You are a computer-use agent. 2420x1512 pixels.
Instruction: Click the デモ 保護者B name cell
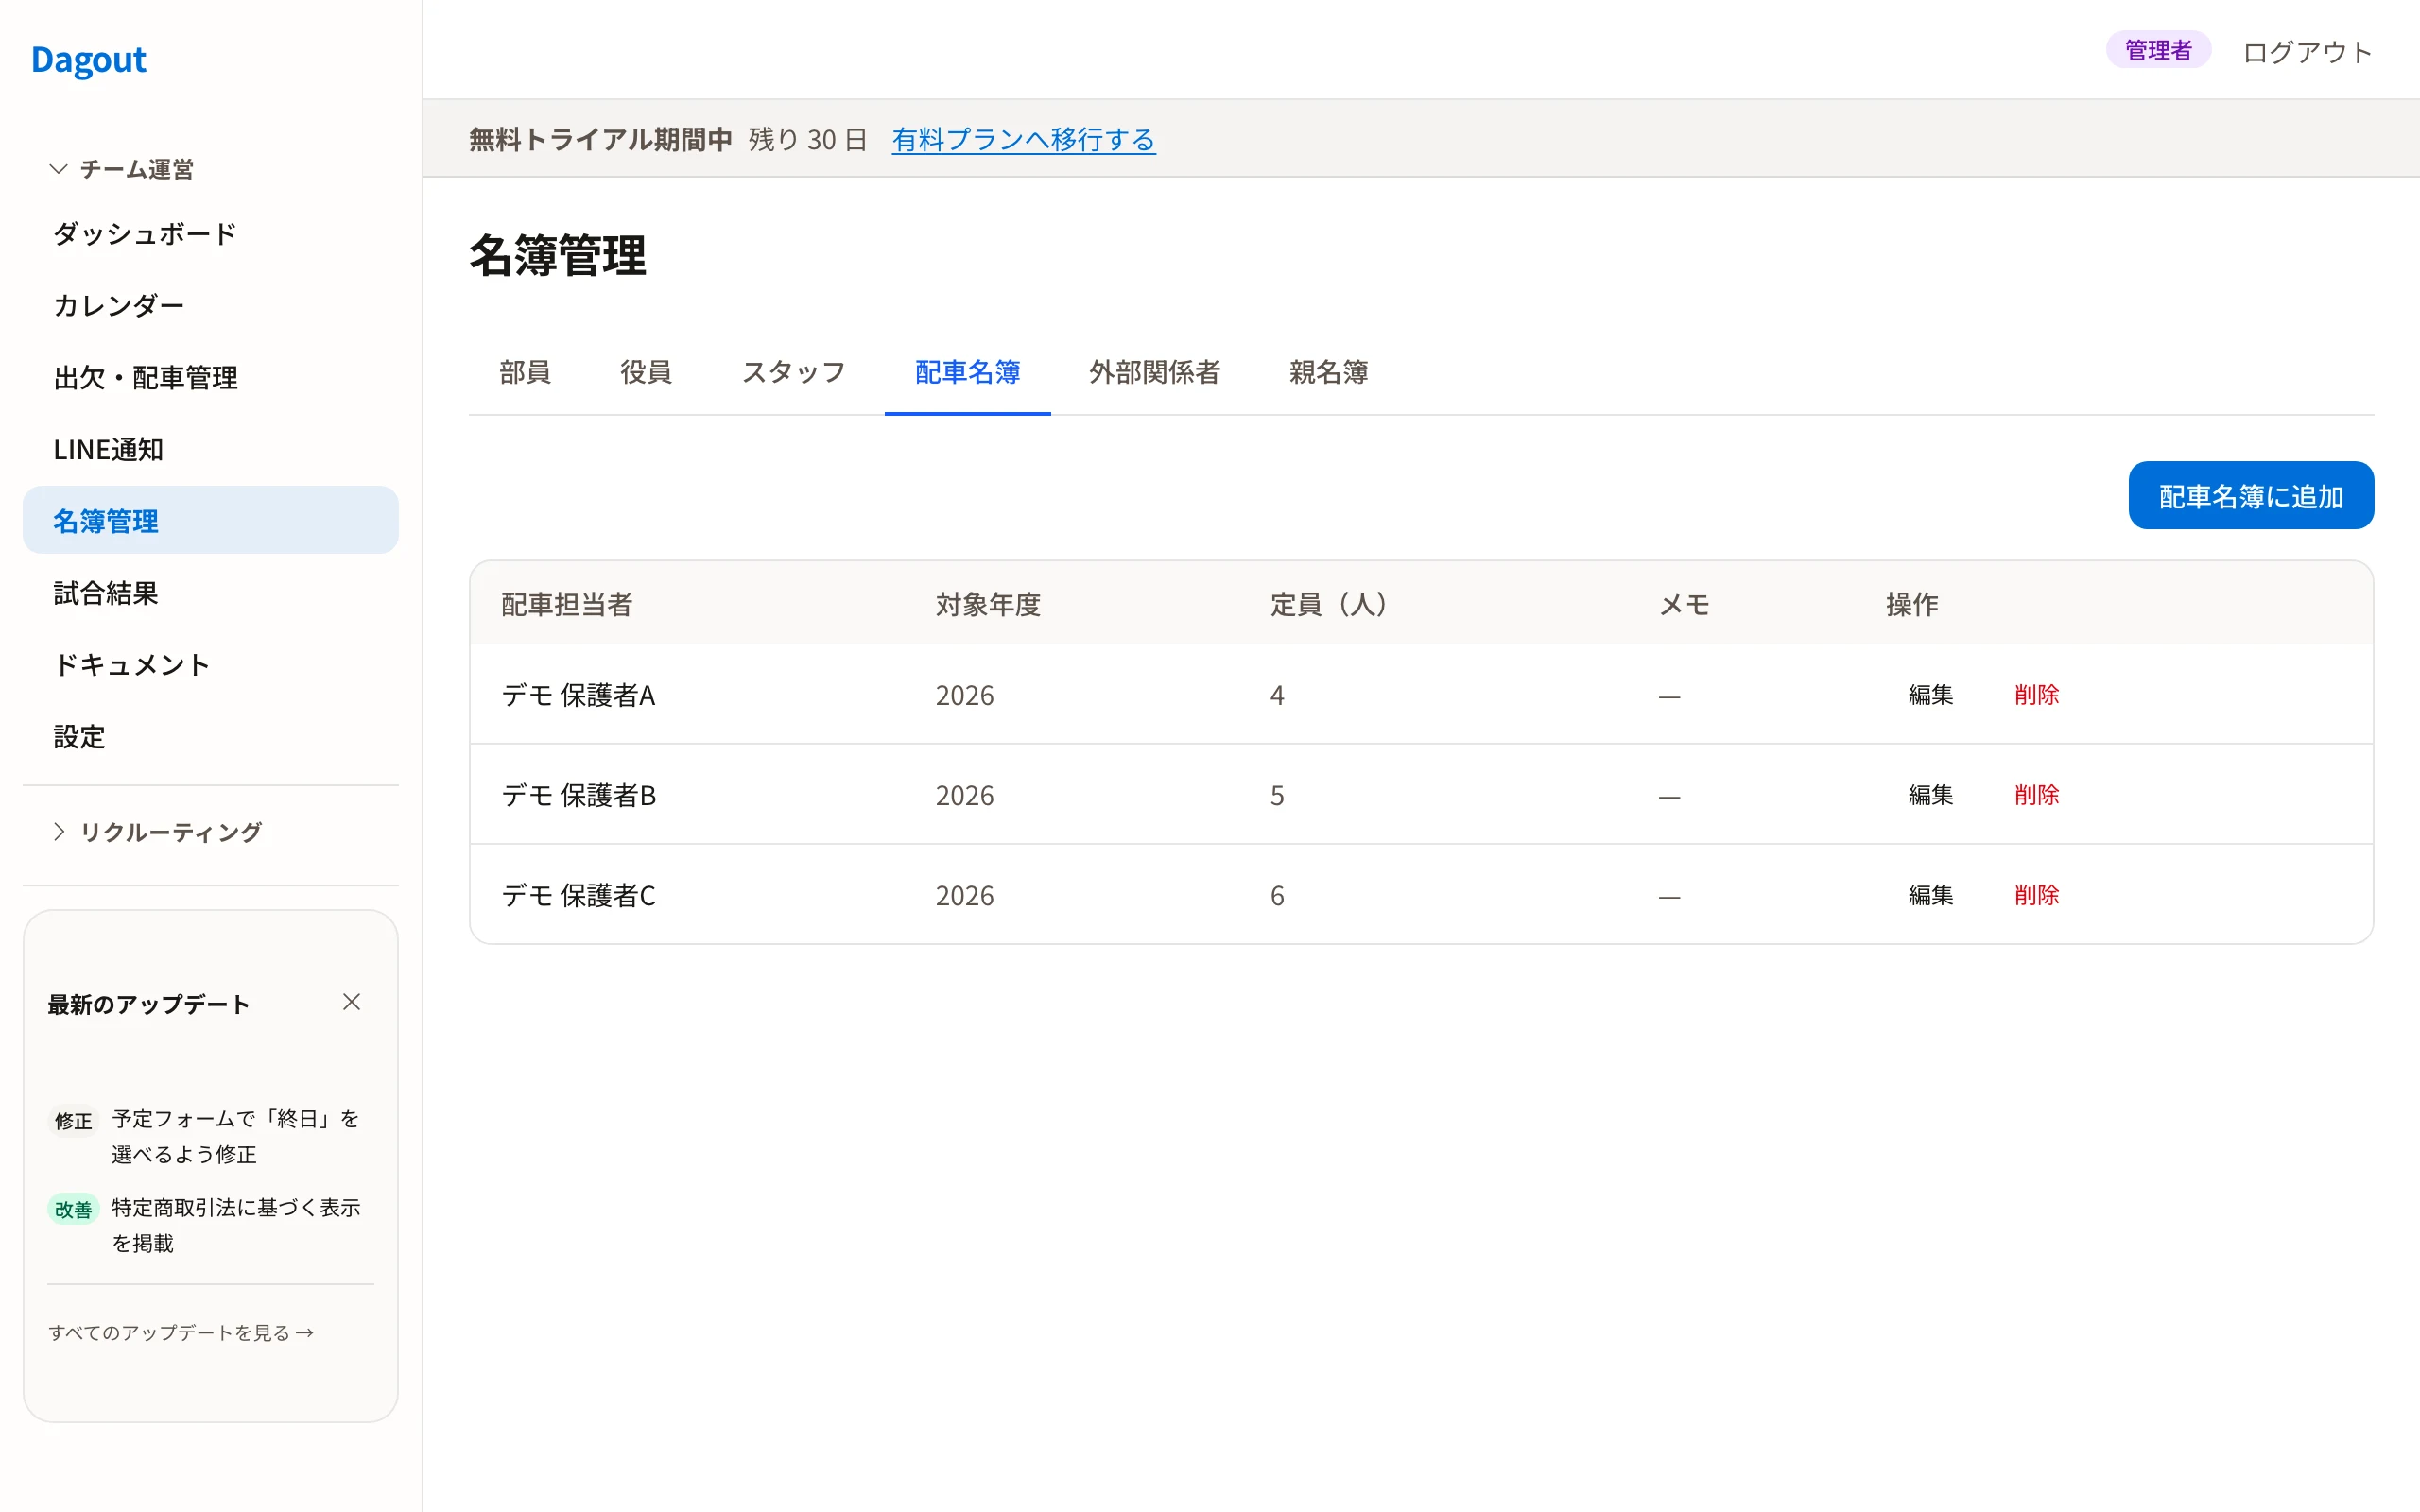pos(578,795)
